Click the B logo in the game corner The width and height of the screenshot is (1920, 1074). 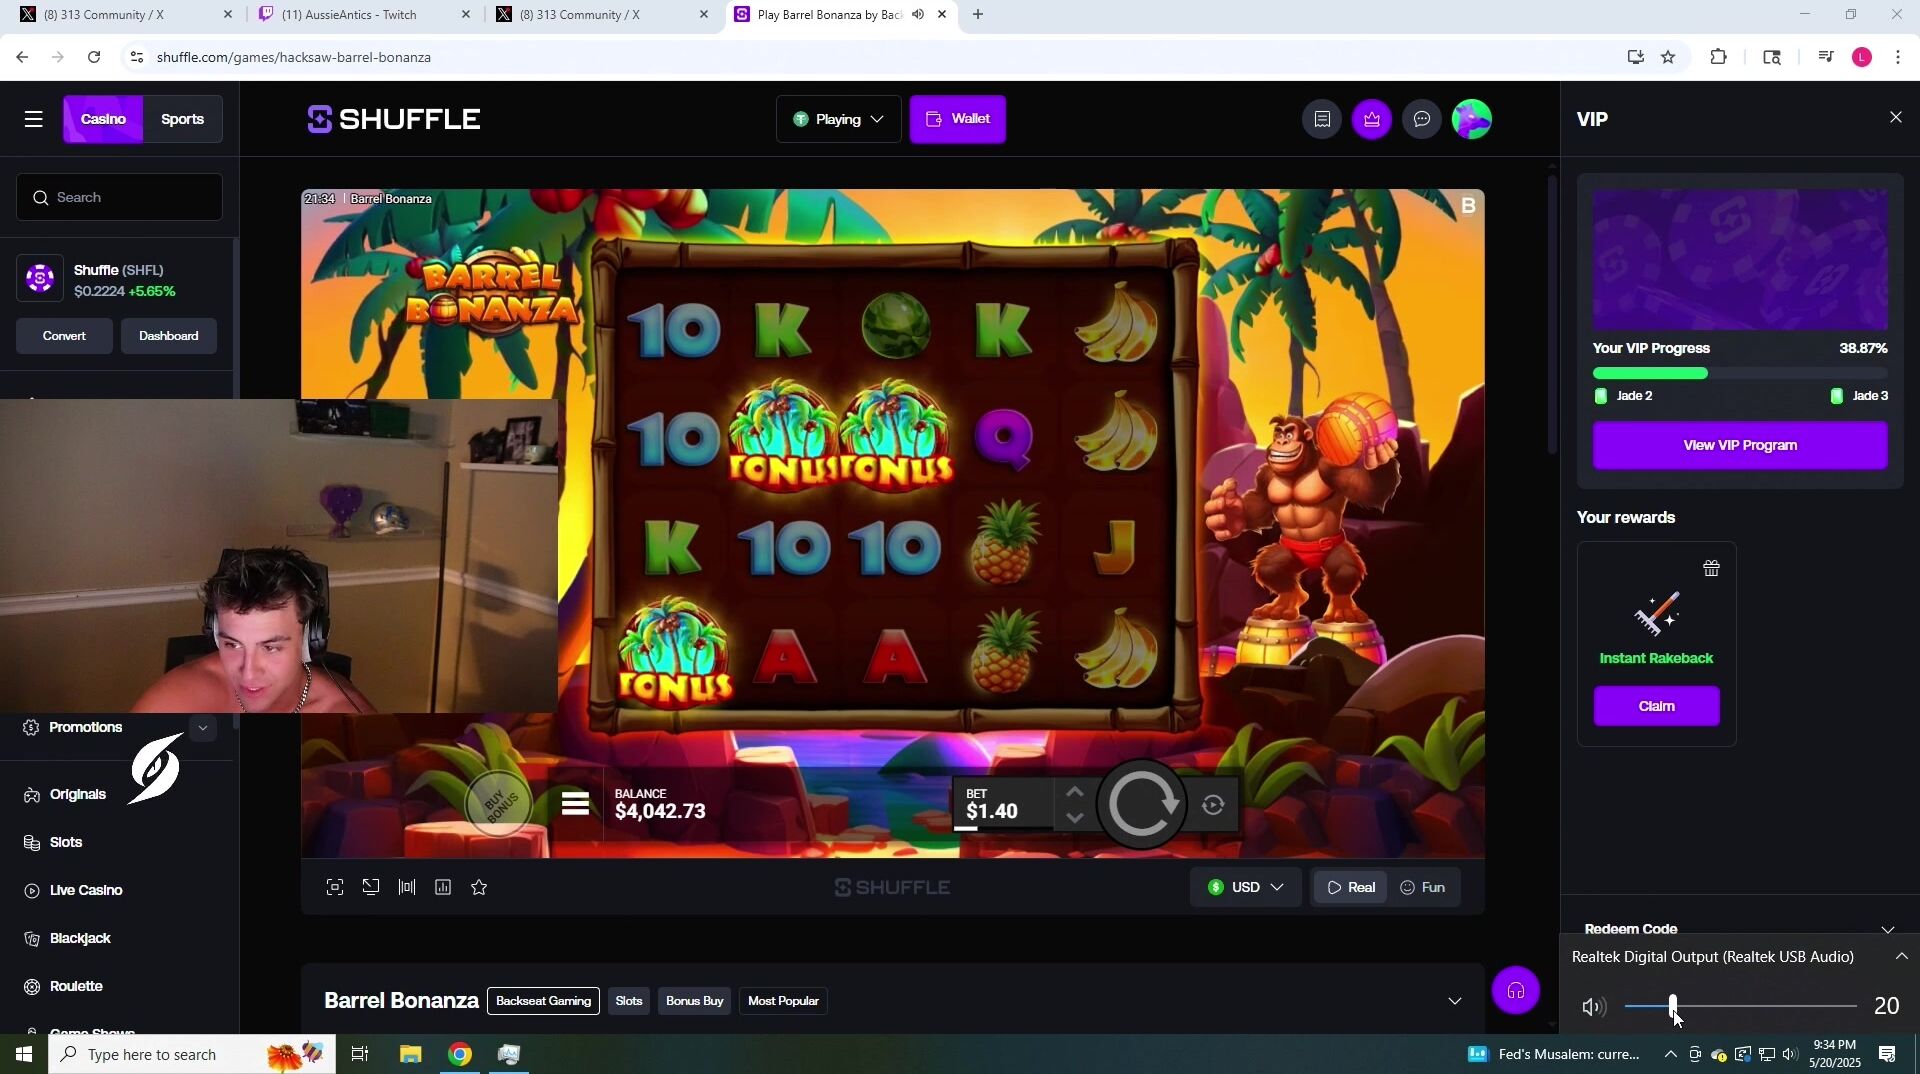coord(1468,206)
